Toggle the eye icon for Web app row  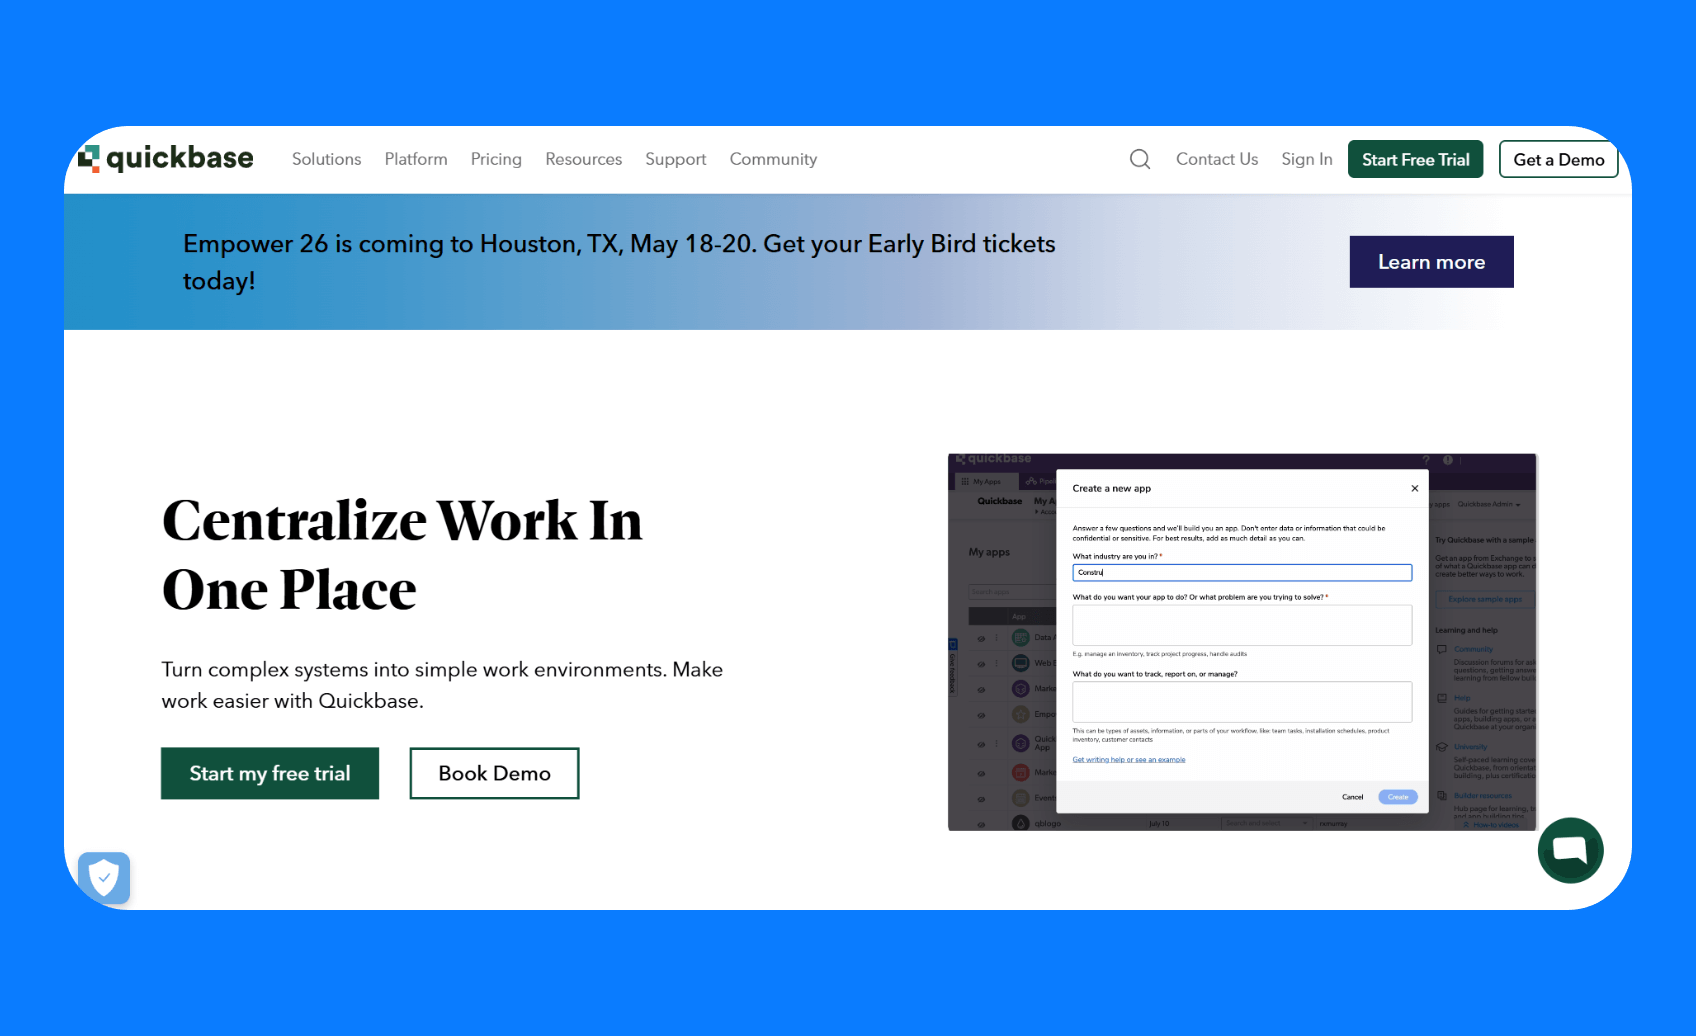click(x=981, y=664)
